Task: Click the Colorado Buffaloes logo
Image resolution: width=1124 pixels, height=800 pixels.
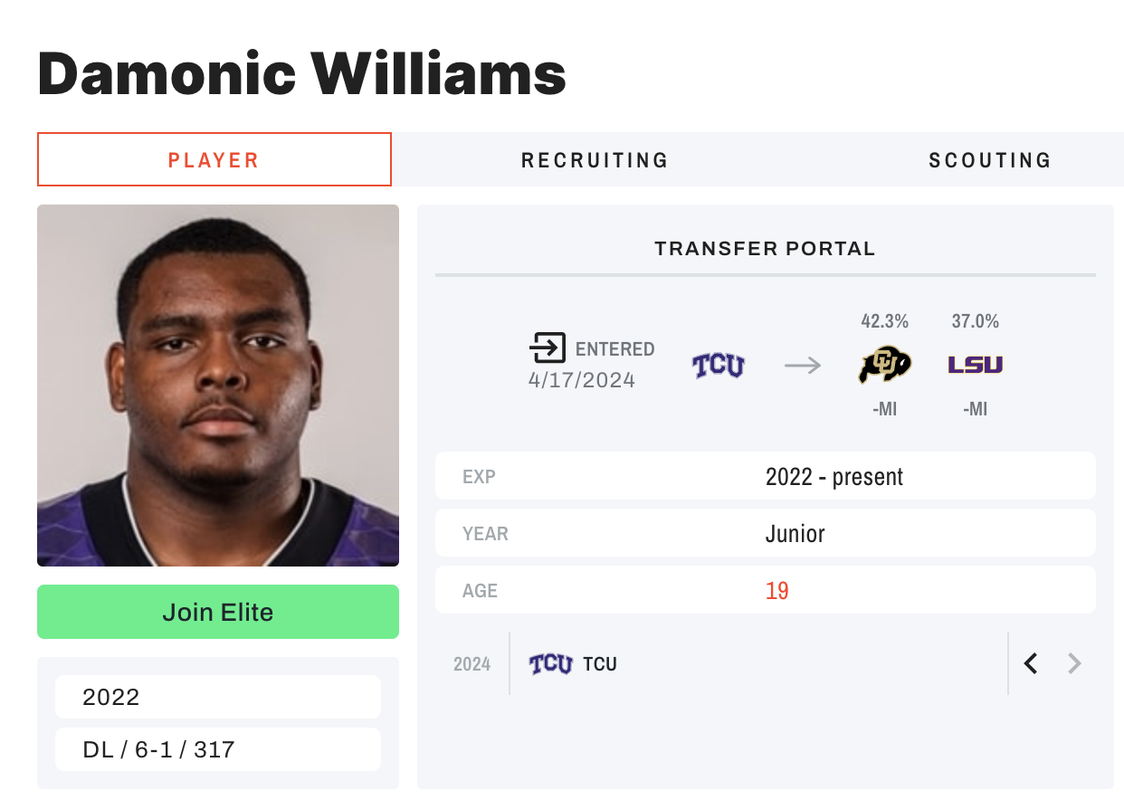Action: [885, 365]
